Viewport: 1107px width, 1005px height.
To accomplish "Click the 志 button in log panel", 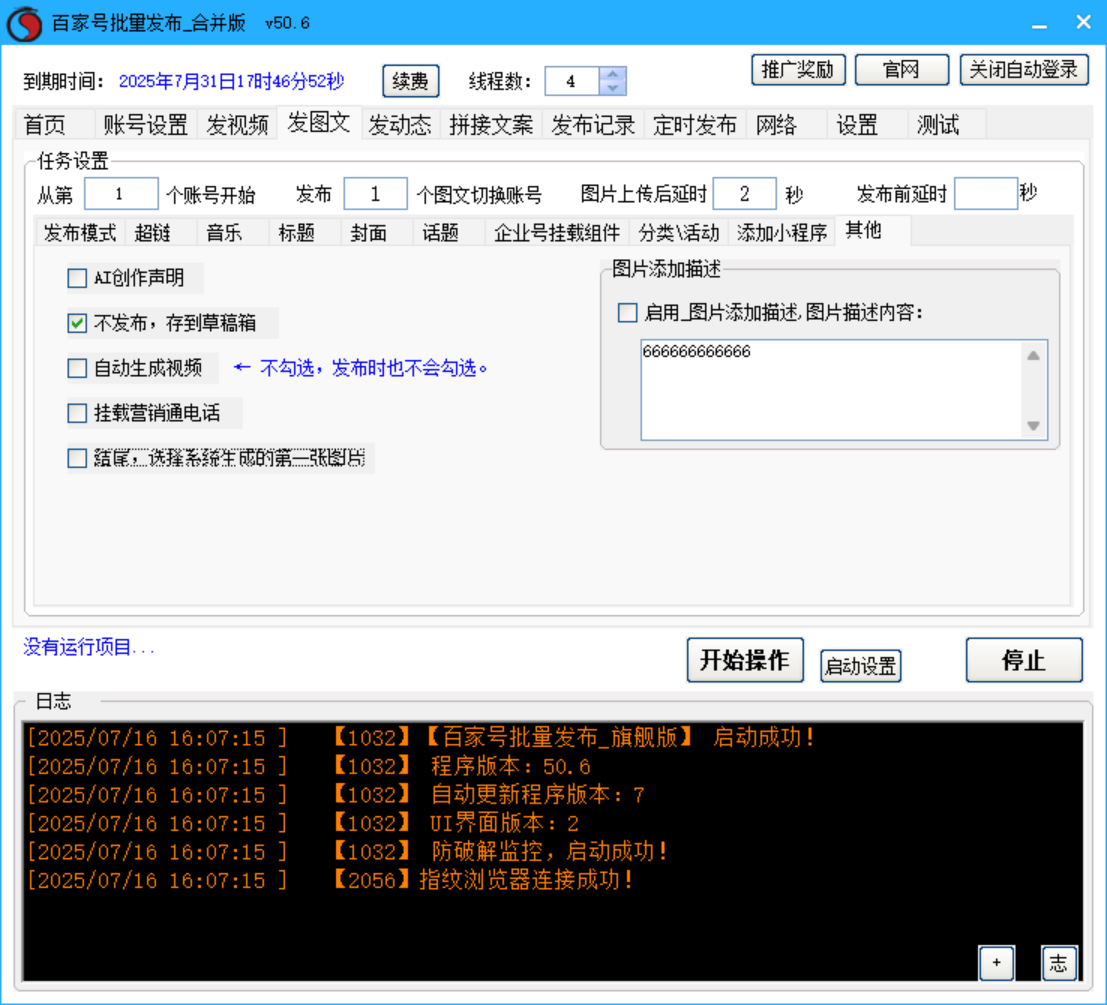I will [1058, 963].
